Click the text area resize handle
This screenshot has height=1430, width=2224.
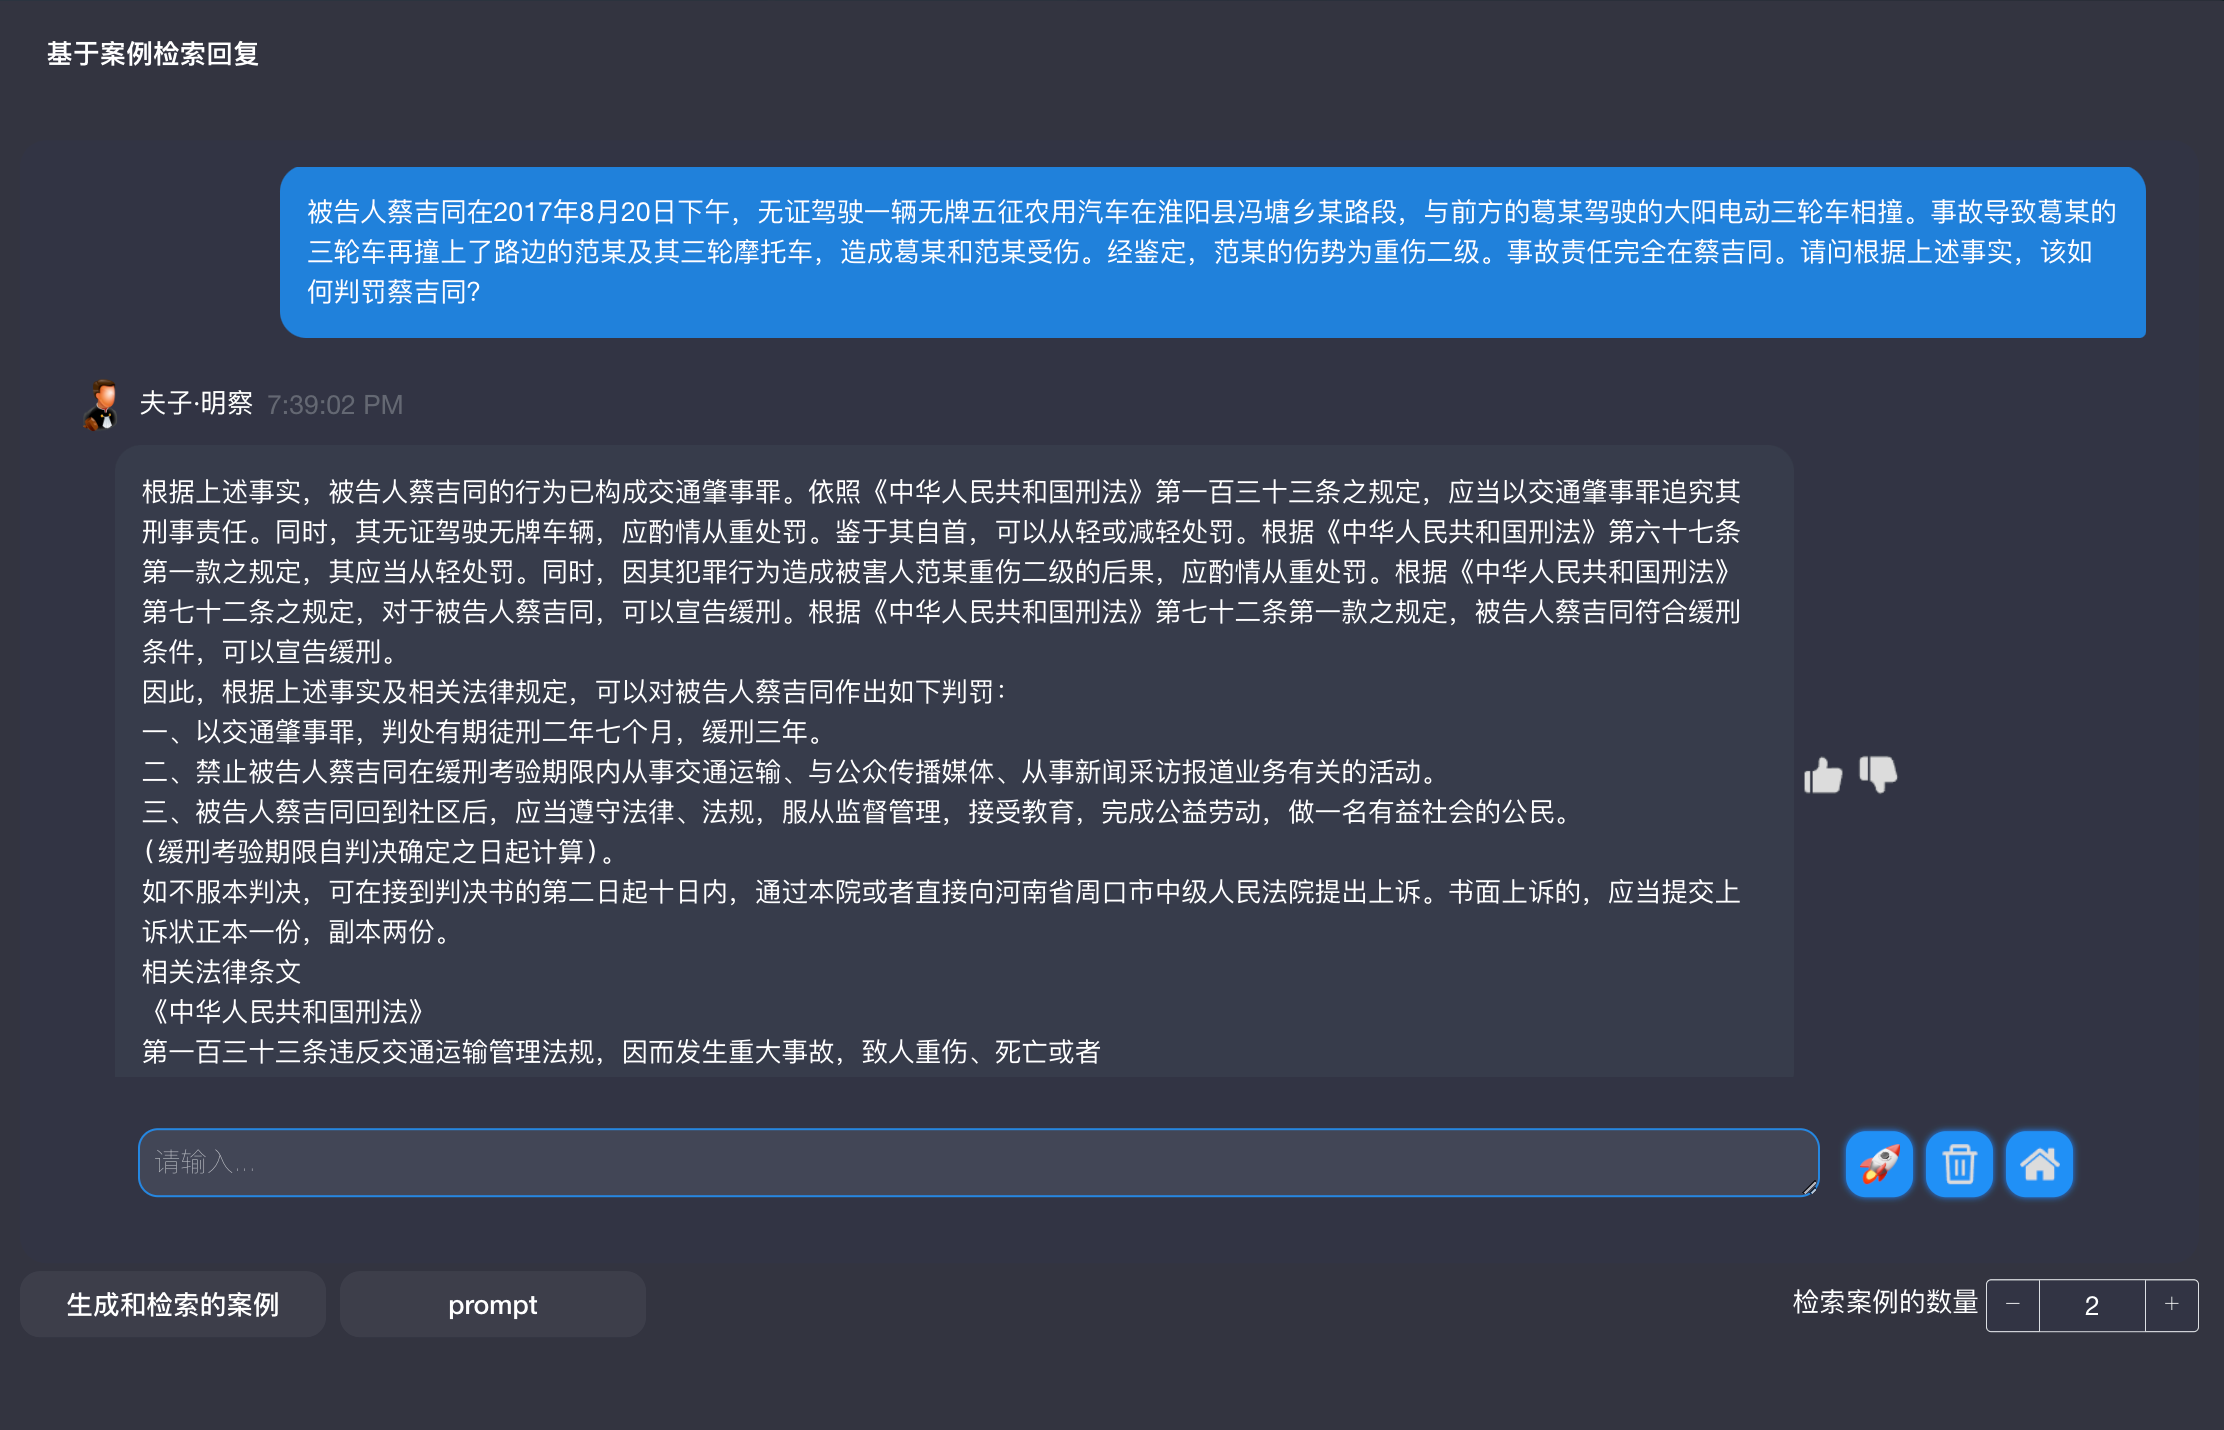click(x=1810, y=1188)
